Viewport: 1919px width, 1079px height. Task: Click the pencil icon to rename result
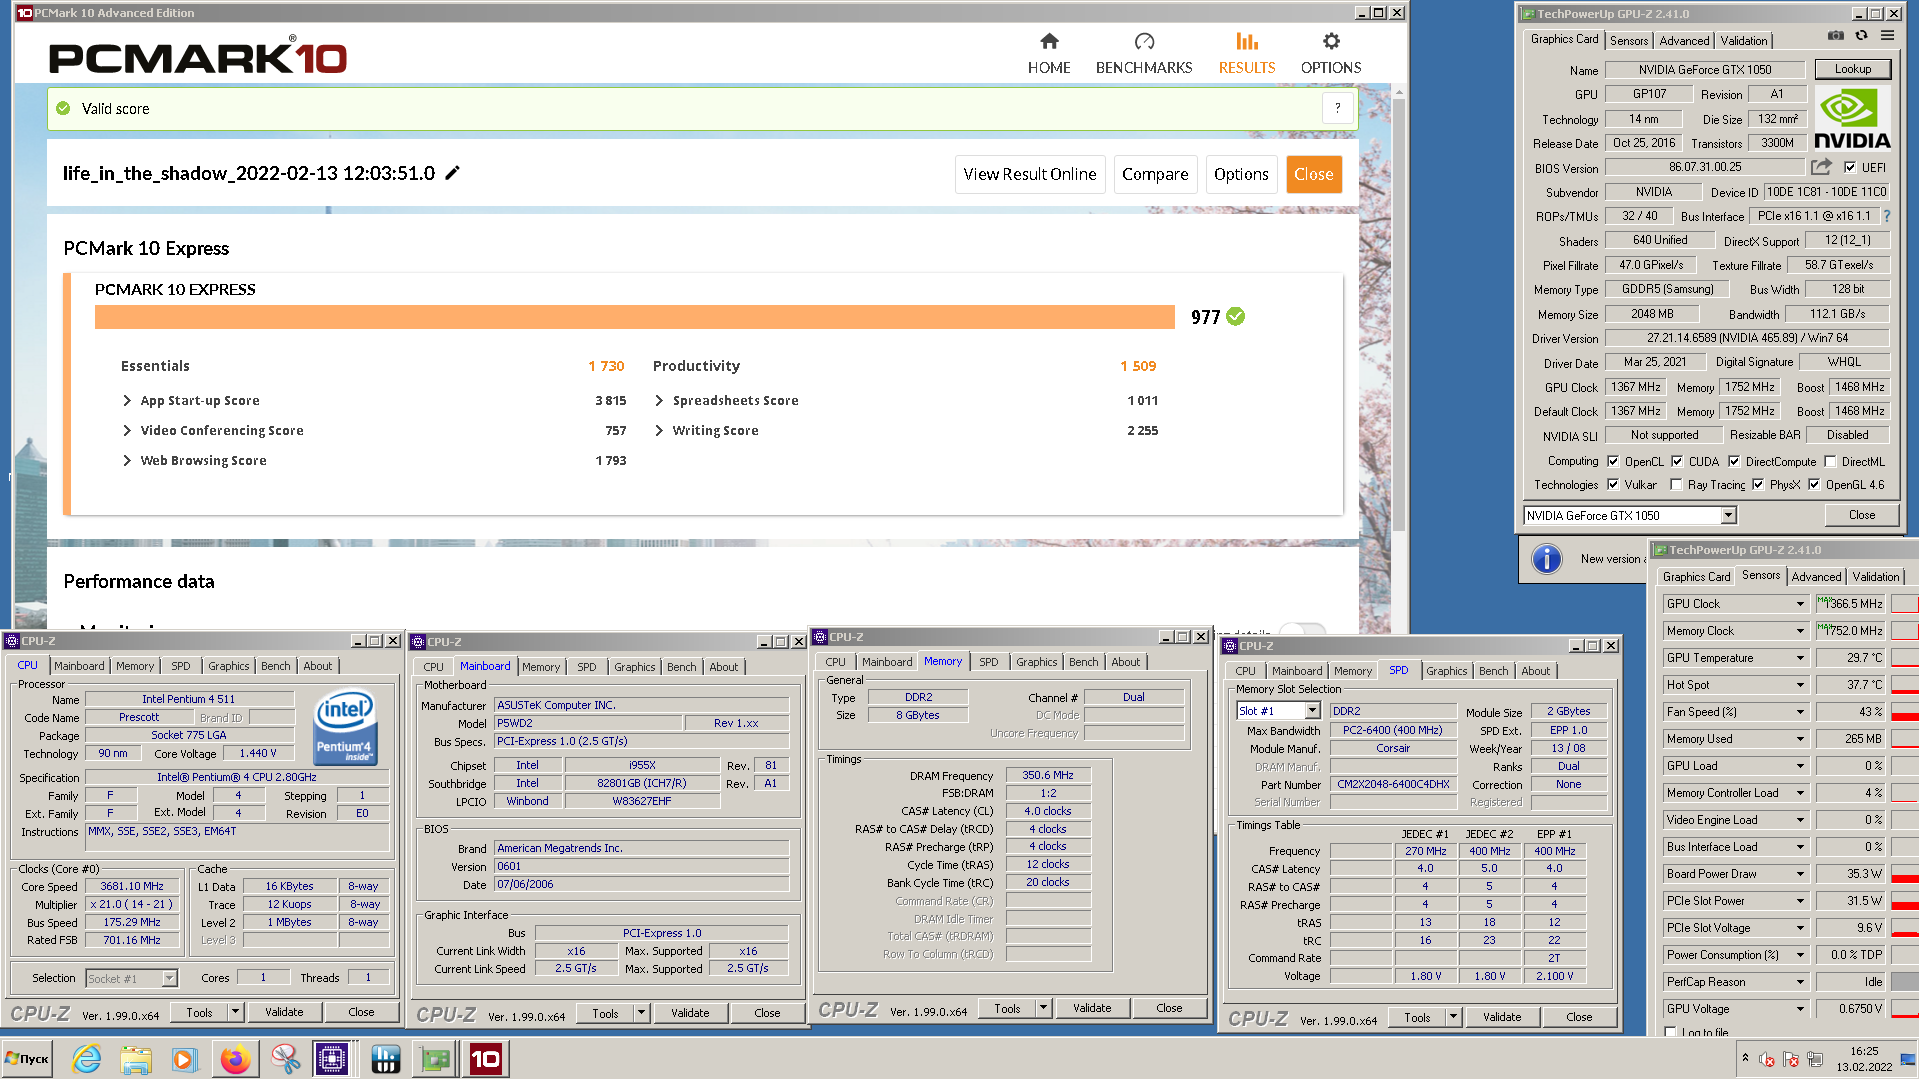[x=452, y=173]
